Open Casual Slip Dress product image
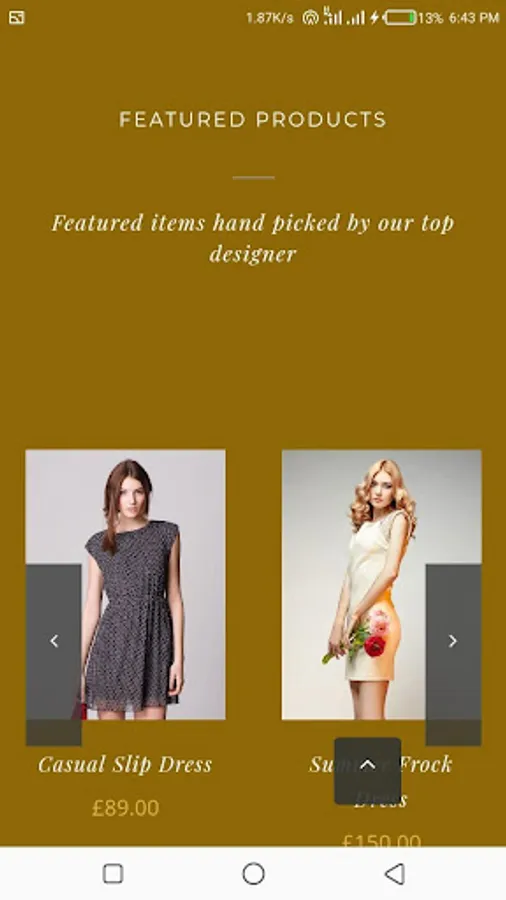This screenshot has height=900, width=506. pos(126,584)
